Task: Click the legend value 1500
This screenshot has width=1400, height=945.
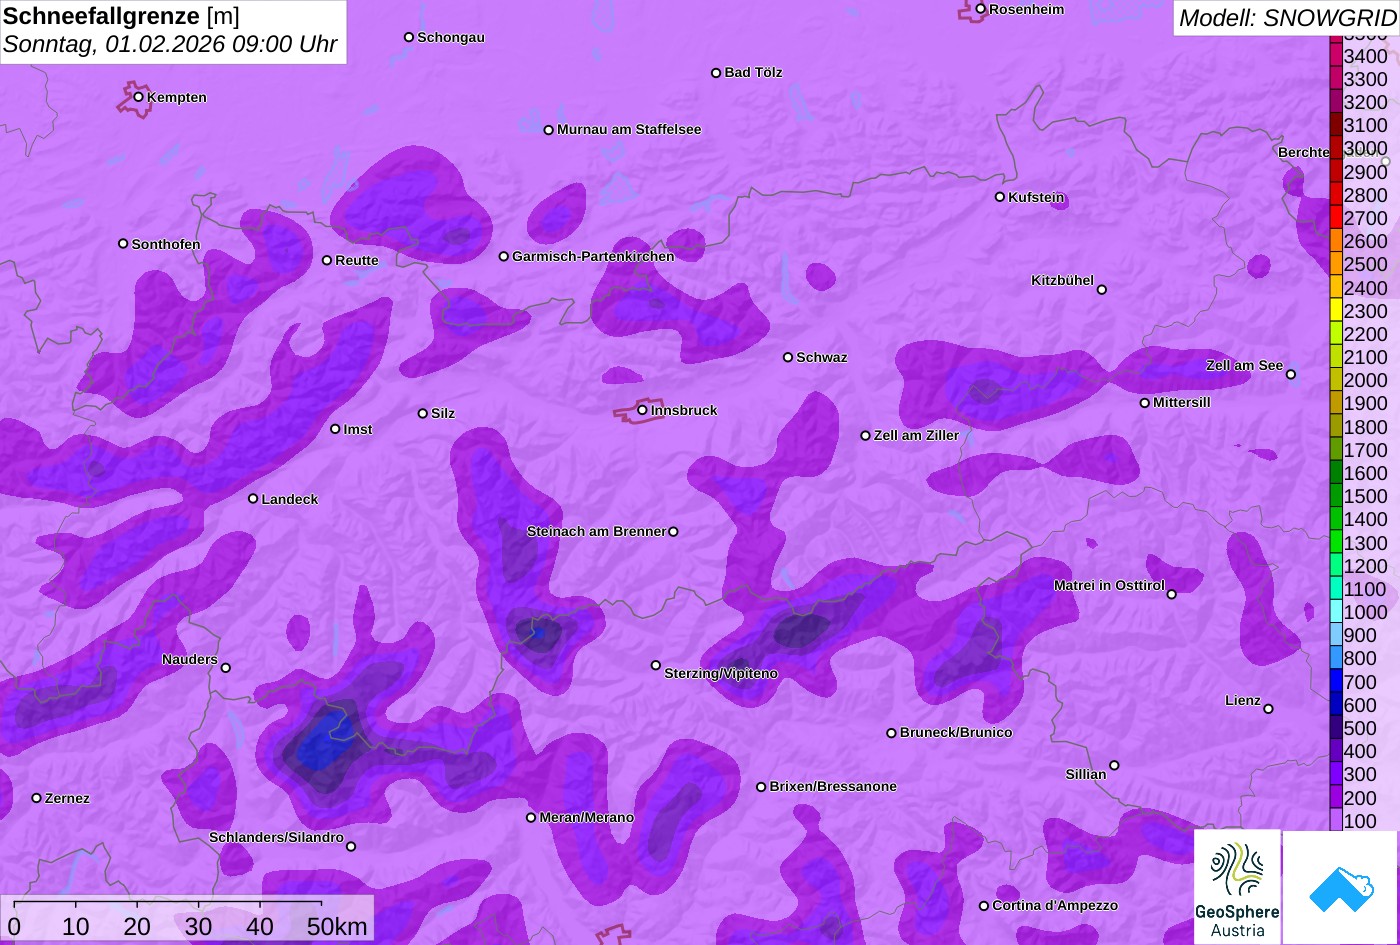Action: 1366,497
